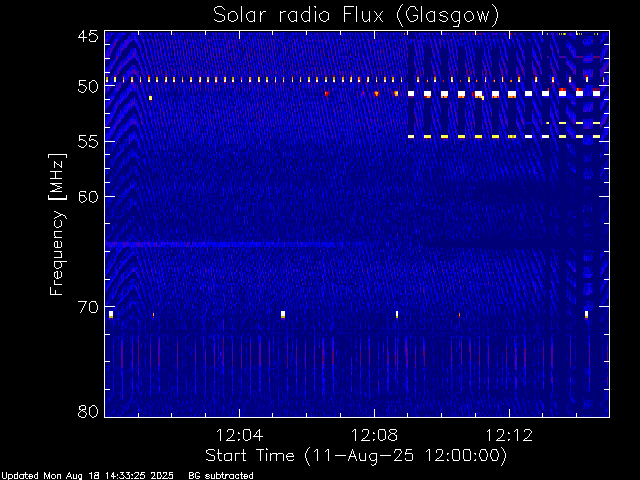
Task: Click the yellow dot below 50 MHz near 12:01
Action: (150, 98)
